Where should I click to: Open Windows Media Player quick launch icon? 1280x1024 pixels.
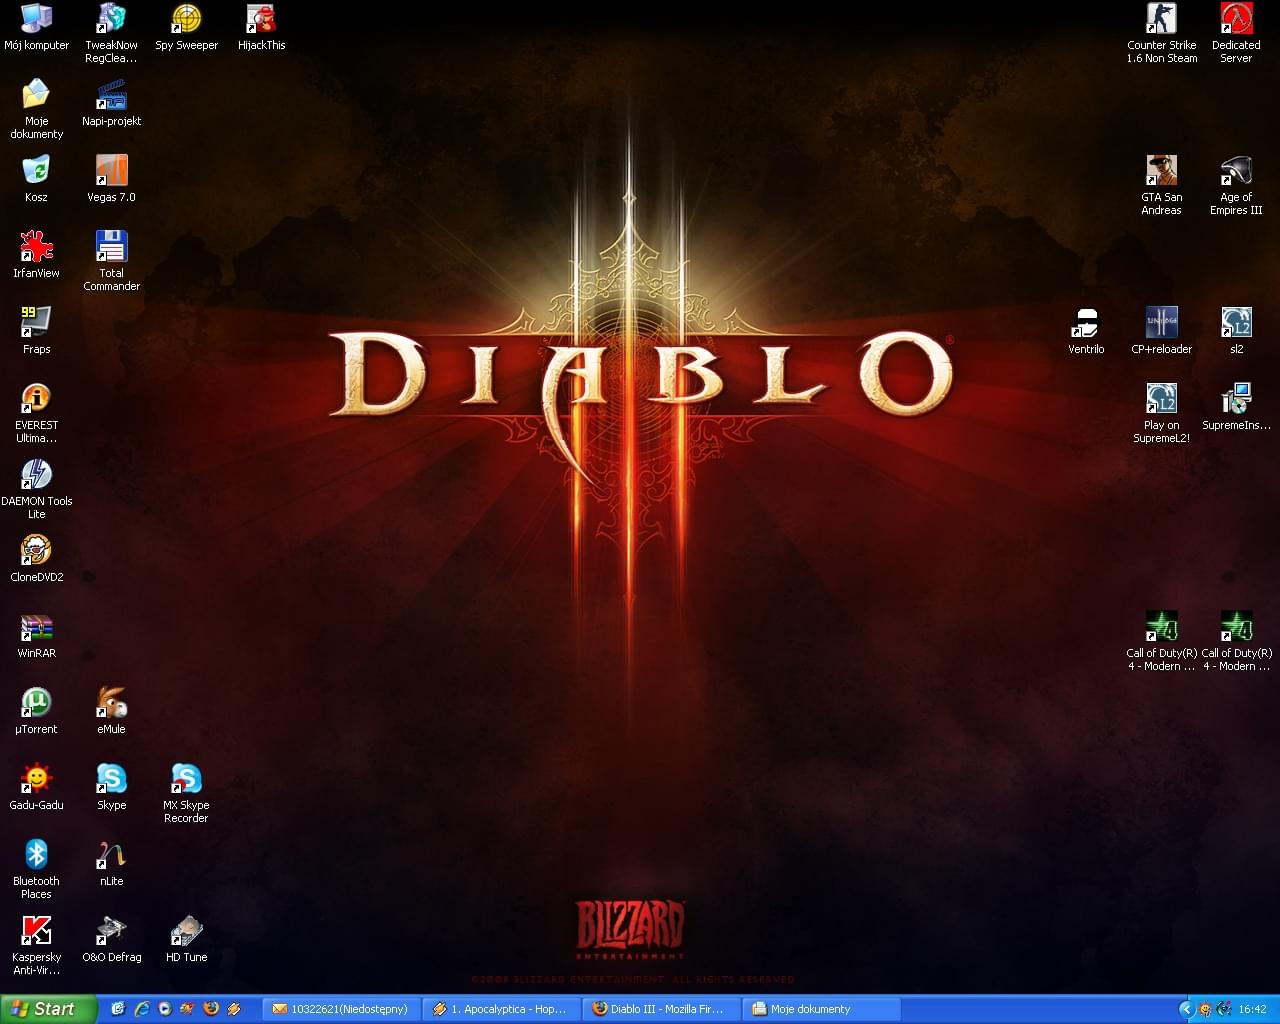click(164, 1009)
